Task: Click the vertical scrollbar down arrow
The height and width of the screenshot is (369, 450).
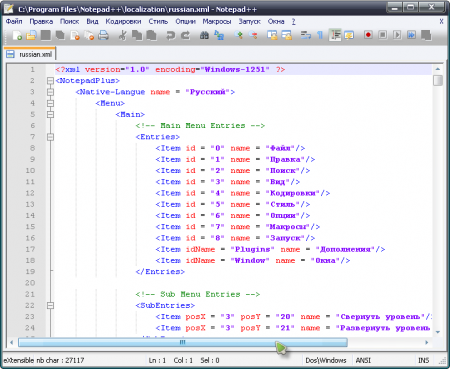Action: [x=438, y=332]
